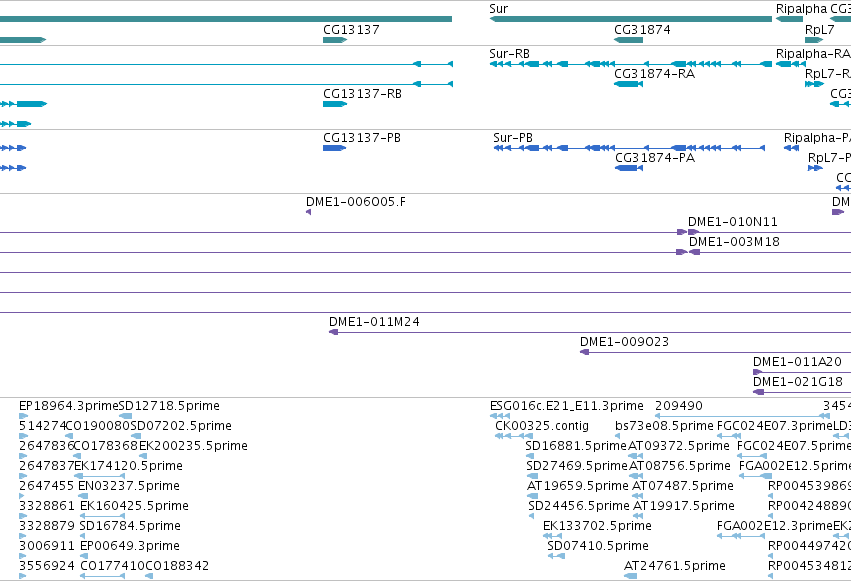Click the RpL7 gene bar
This screenshot has height=581, width=851.
click(x=814, y=40)
